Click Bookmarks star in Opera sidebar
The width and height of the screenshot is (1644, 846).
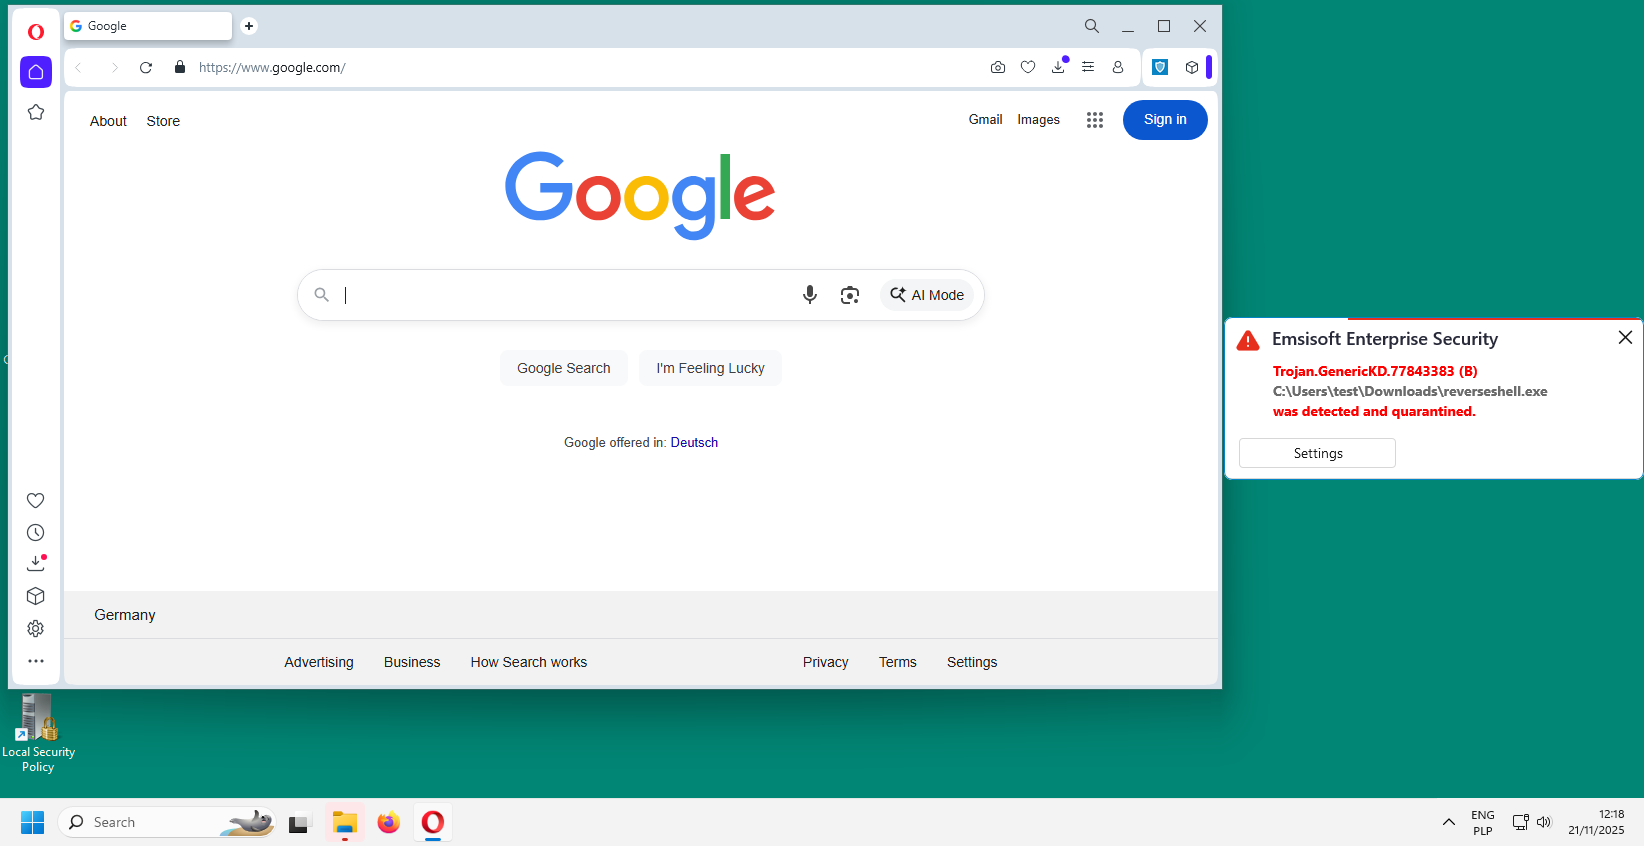(36, 112)
